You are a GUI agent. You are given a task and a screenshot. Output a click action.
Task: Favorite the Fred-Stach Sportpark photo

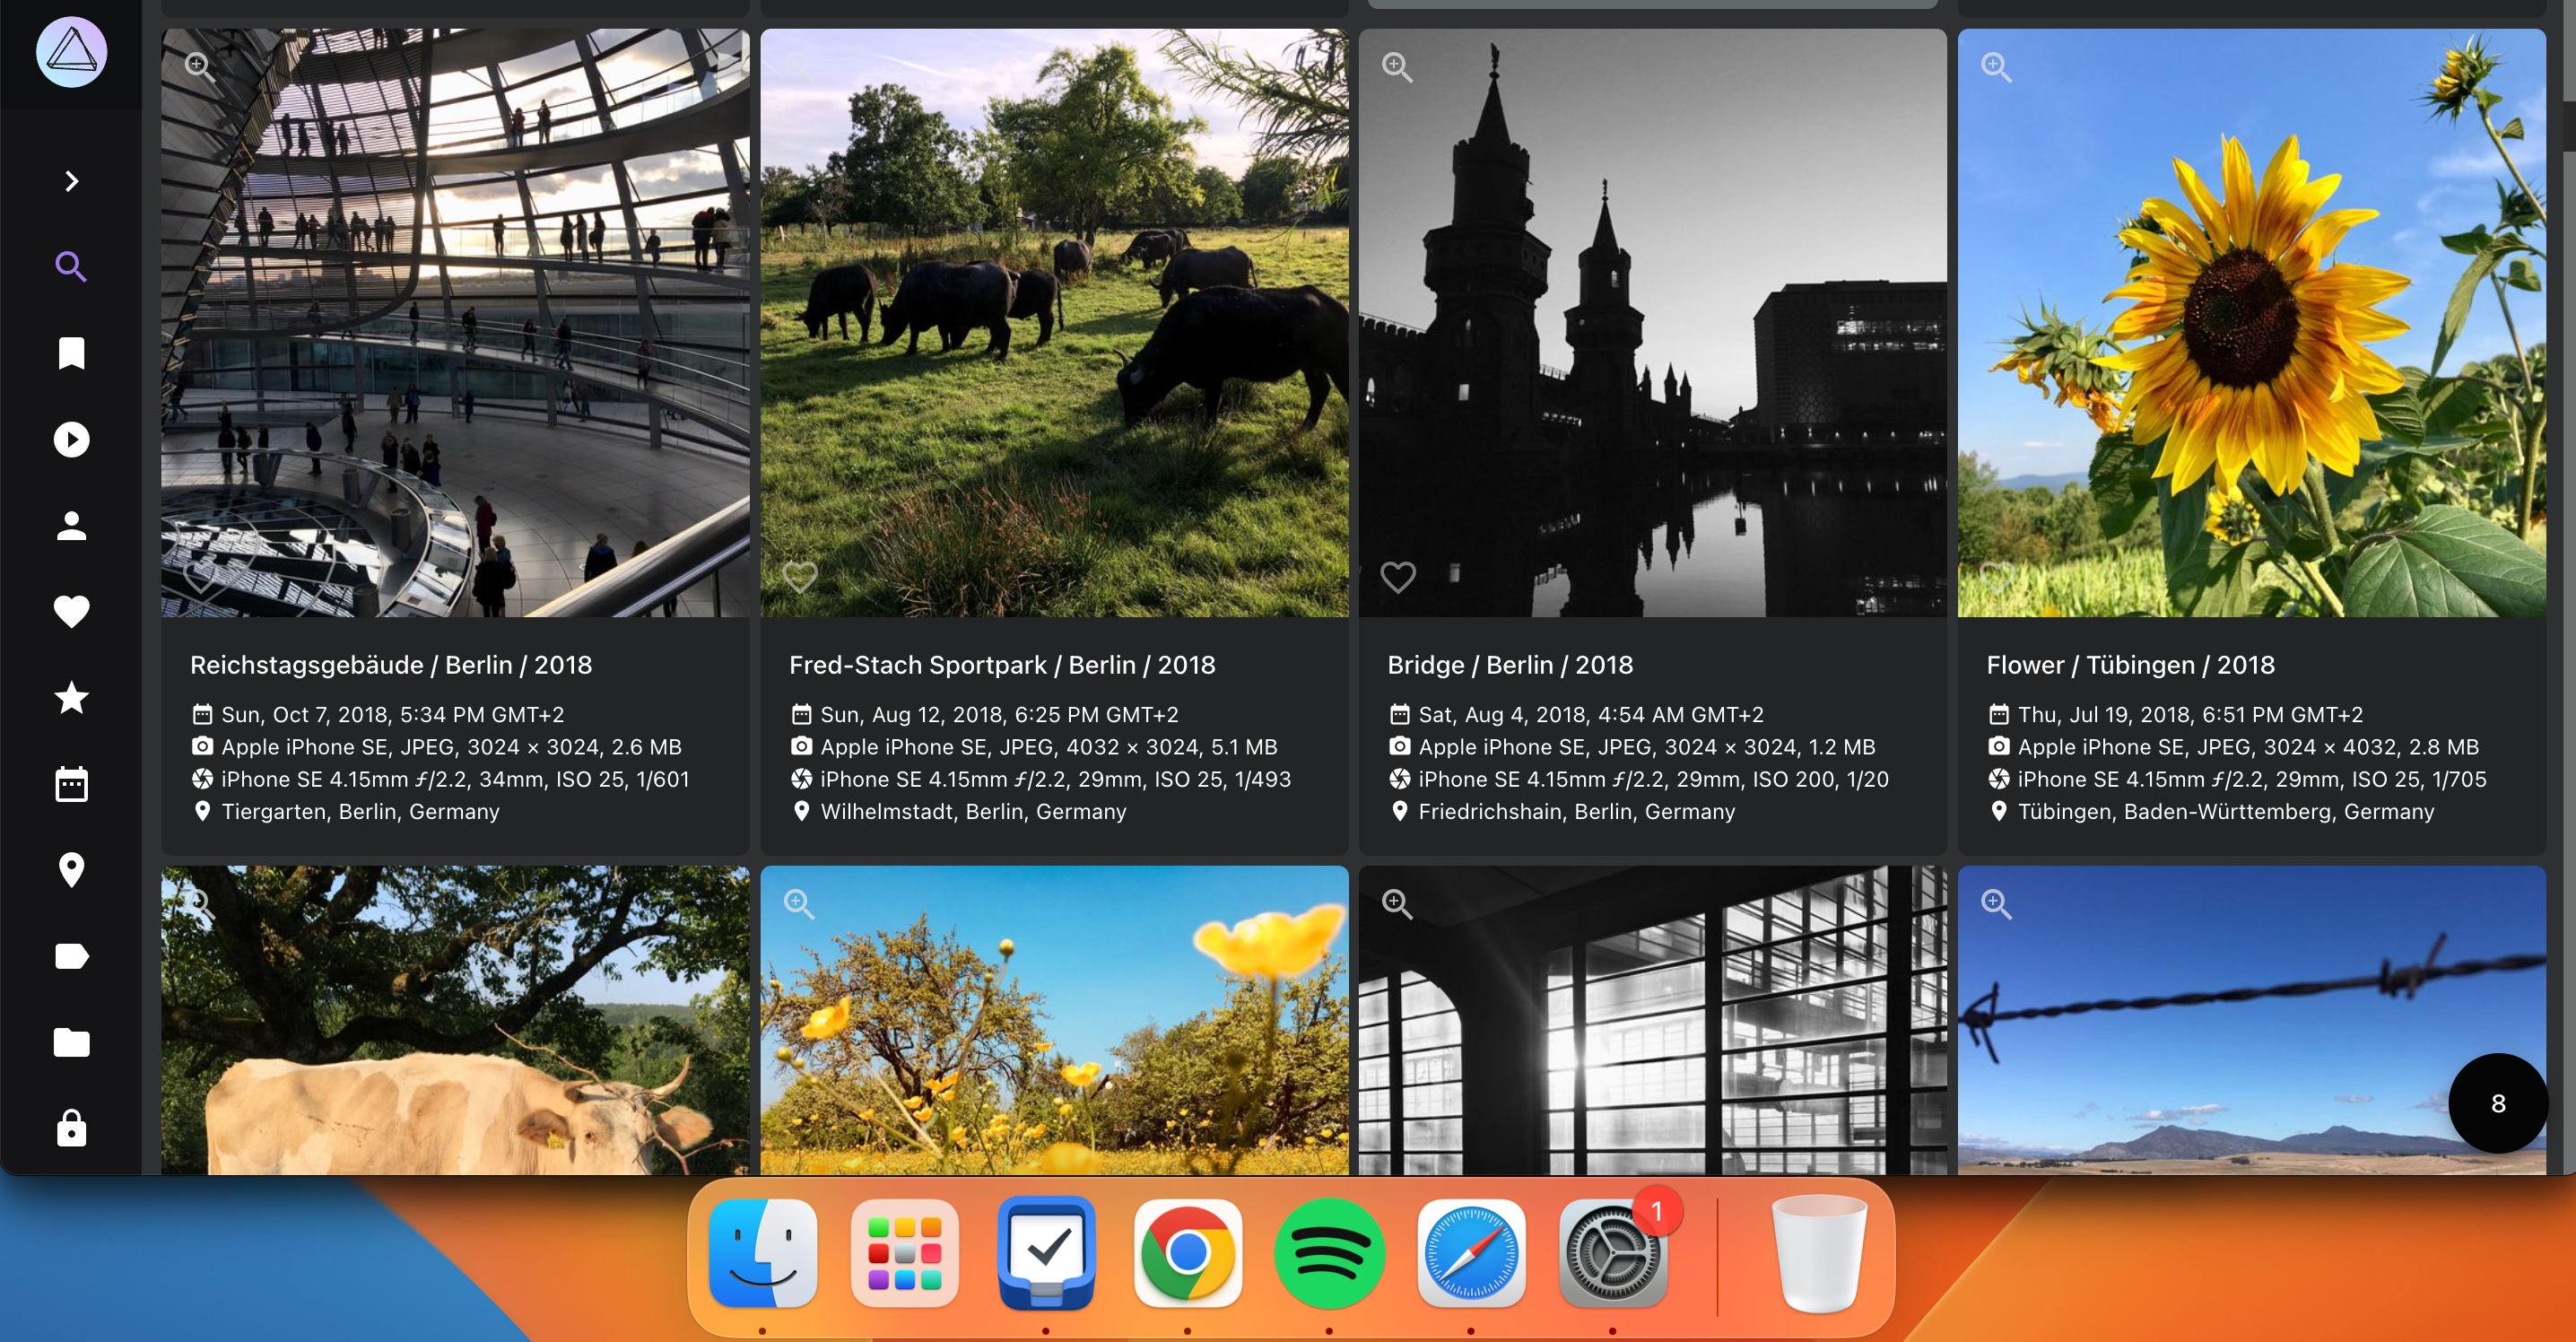(800, 576)
